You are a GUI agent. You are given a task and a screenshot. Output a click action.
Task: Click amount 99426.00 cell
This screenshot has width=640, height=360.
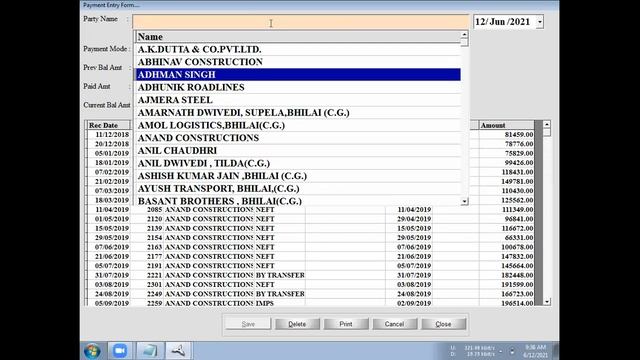pyautogui.click(x=507, y=162)
